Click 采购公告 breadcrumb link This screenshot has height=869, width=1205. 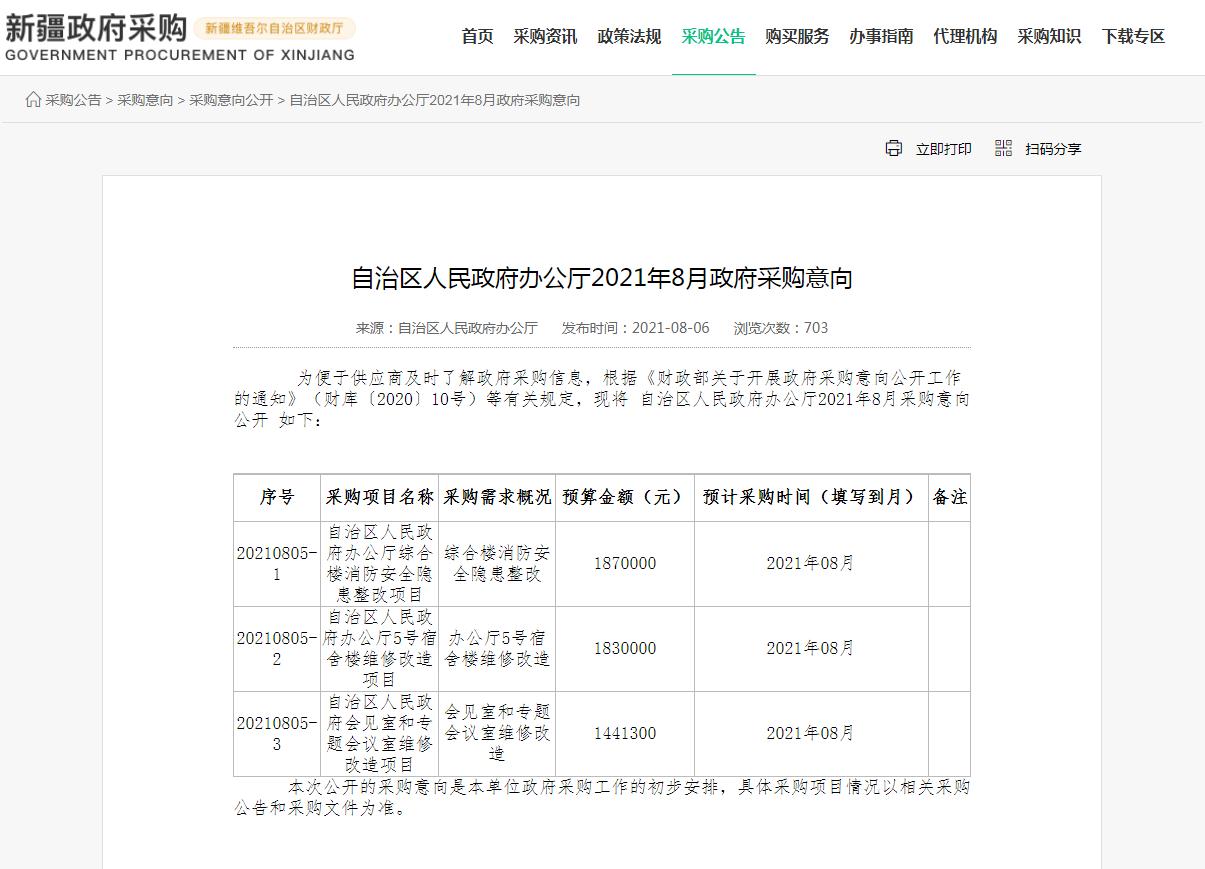[73, 100]
